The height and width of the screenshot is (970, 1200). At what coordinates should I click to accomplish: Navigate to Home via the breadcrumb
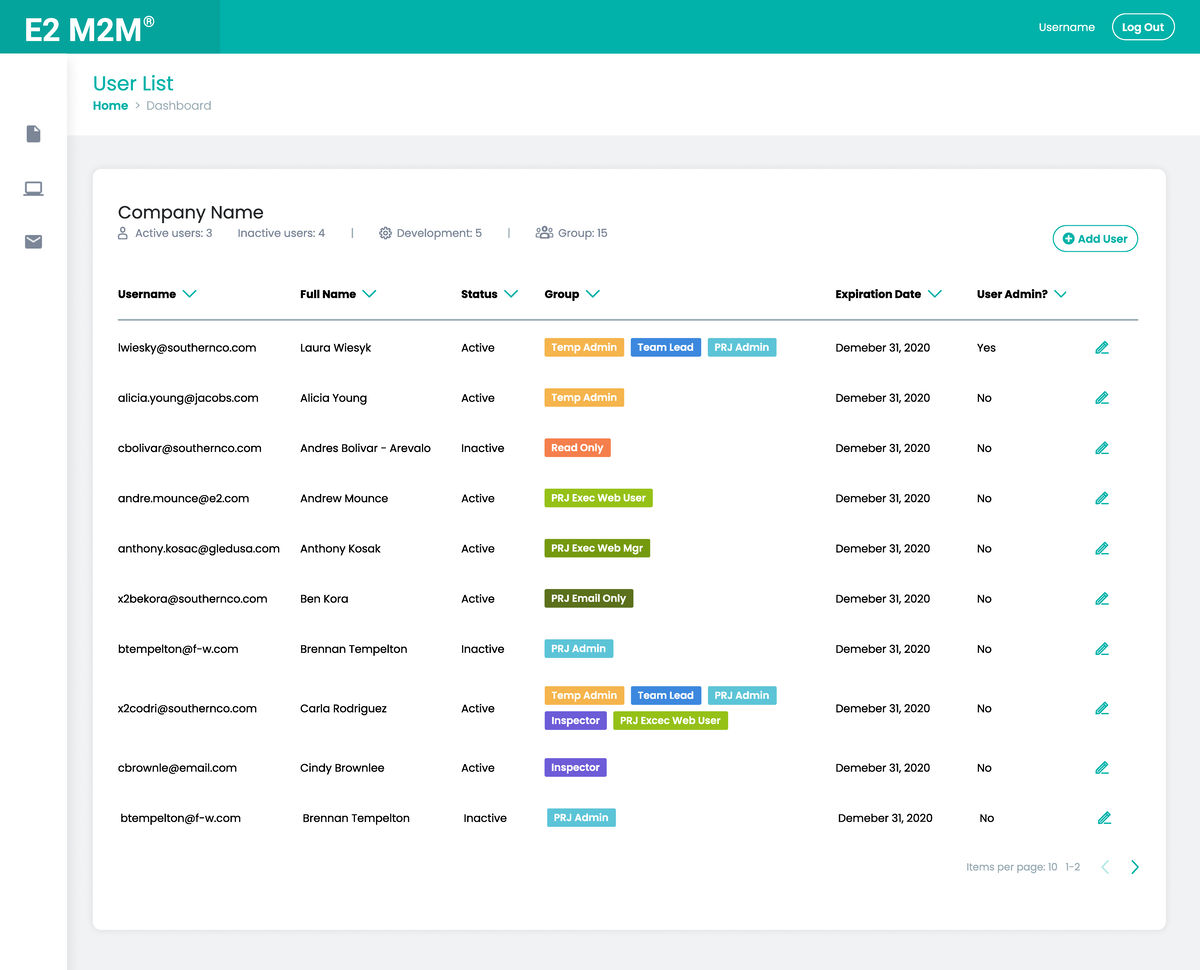click(x=110, y=105)
